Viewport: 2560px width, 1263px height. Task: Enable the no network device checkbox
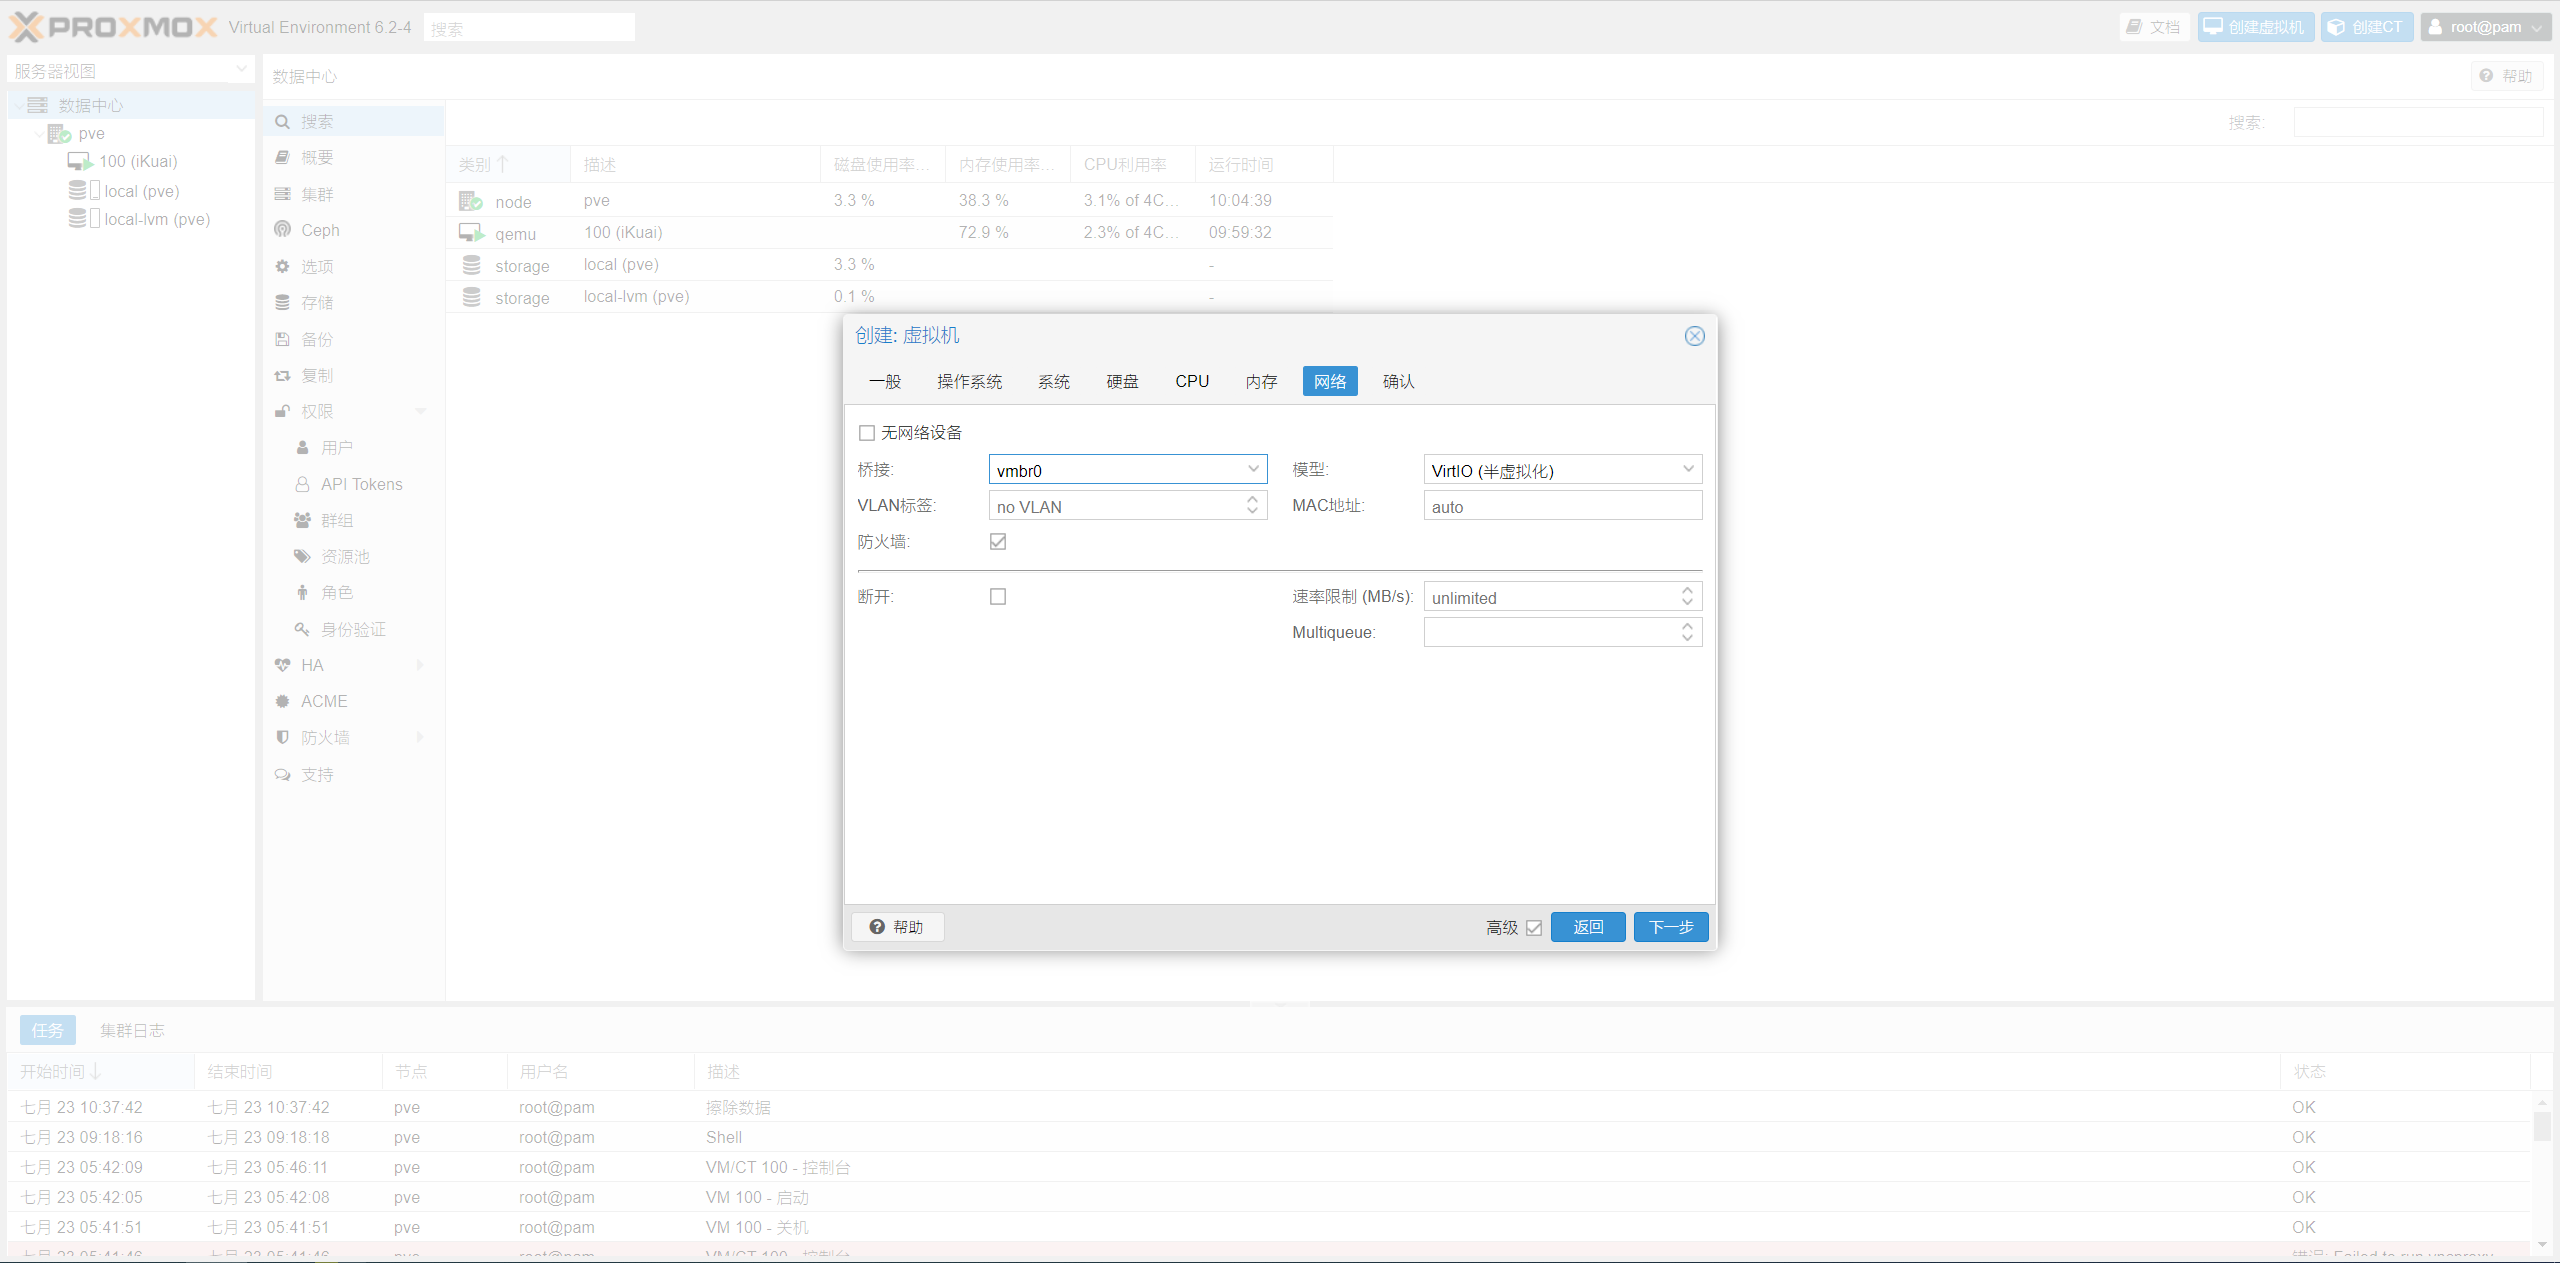point(867,433)
